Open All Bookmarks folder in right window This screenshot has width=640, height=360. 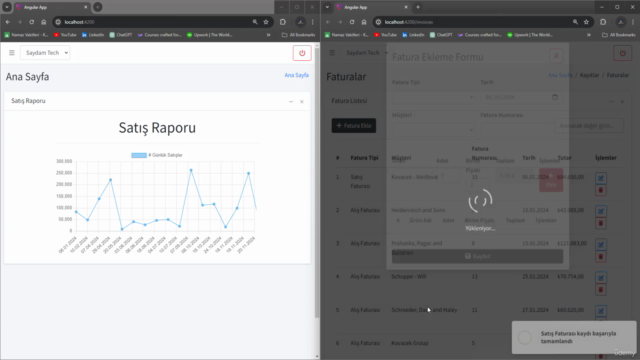coord(619,35)
